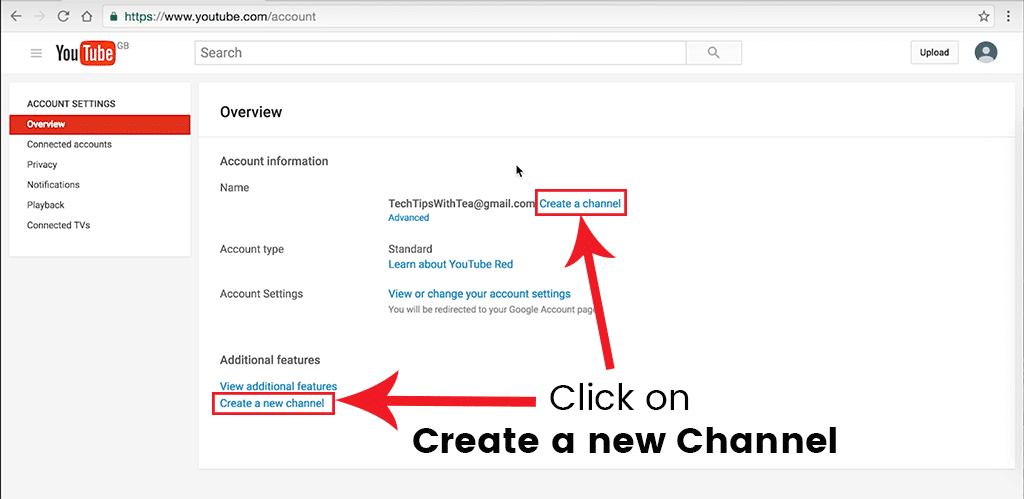Open Notifications settings page
This screenshot has height=499, width=1024.
(53, 185)
